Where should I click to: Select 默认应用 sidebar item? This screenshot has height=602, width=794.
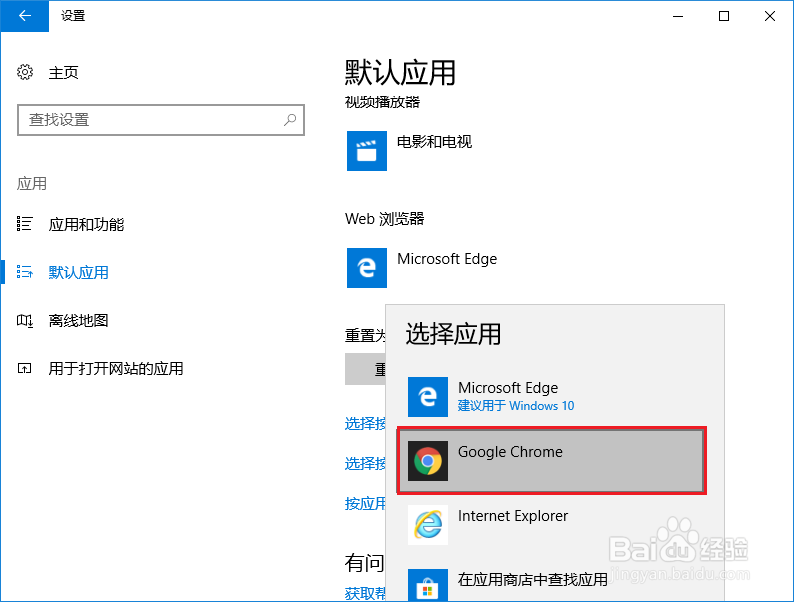[x=78, y=273]
